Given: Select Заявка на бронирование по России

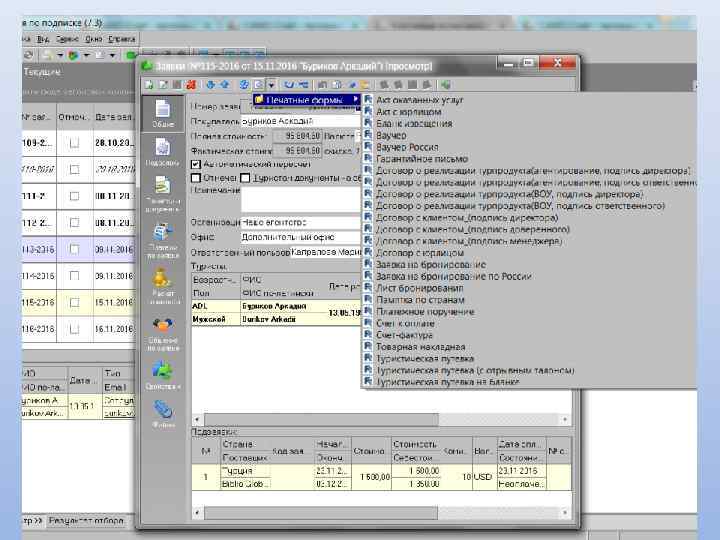Looking at the screenshot, I should [x=454, y=276].
